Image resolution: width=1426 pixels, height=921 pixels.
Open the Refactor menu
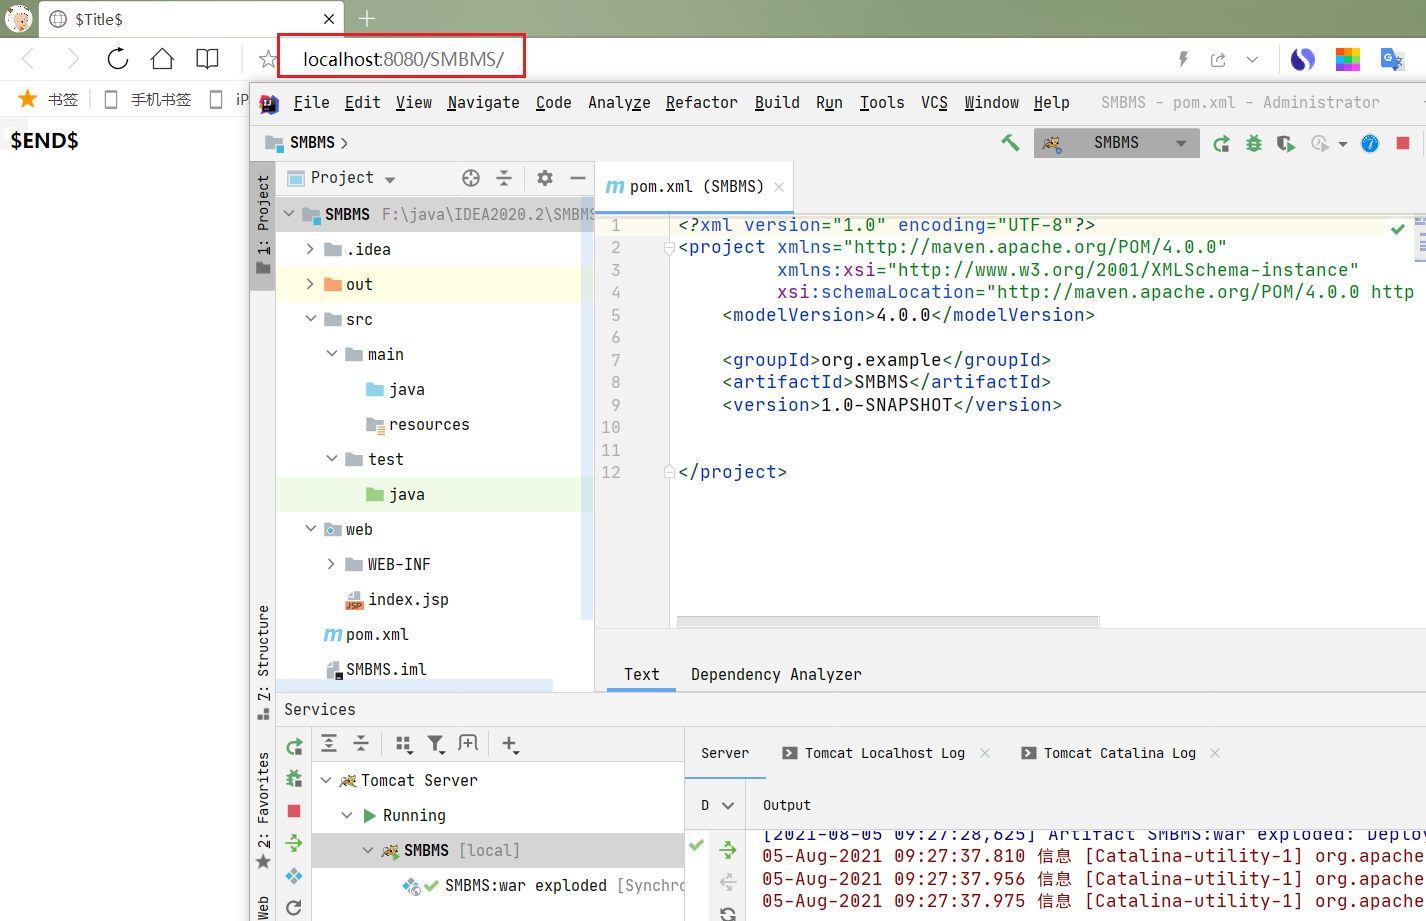pos(701,102)
